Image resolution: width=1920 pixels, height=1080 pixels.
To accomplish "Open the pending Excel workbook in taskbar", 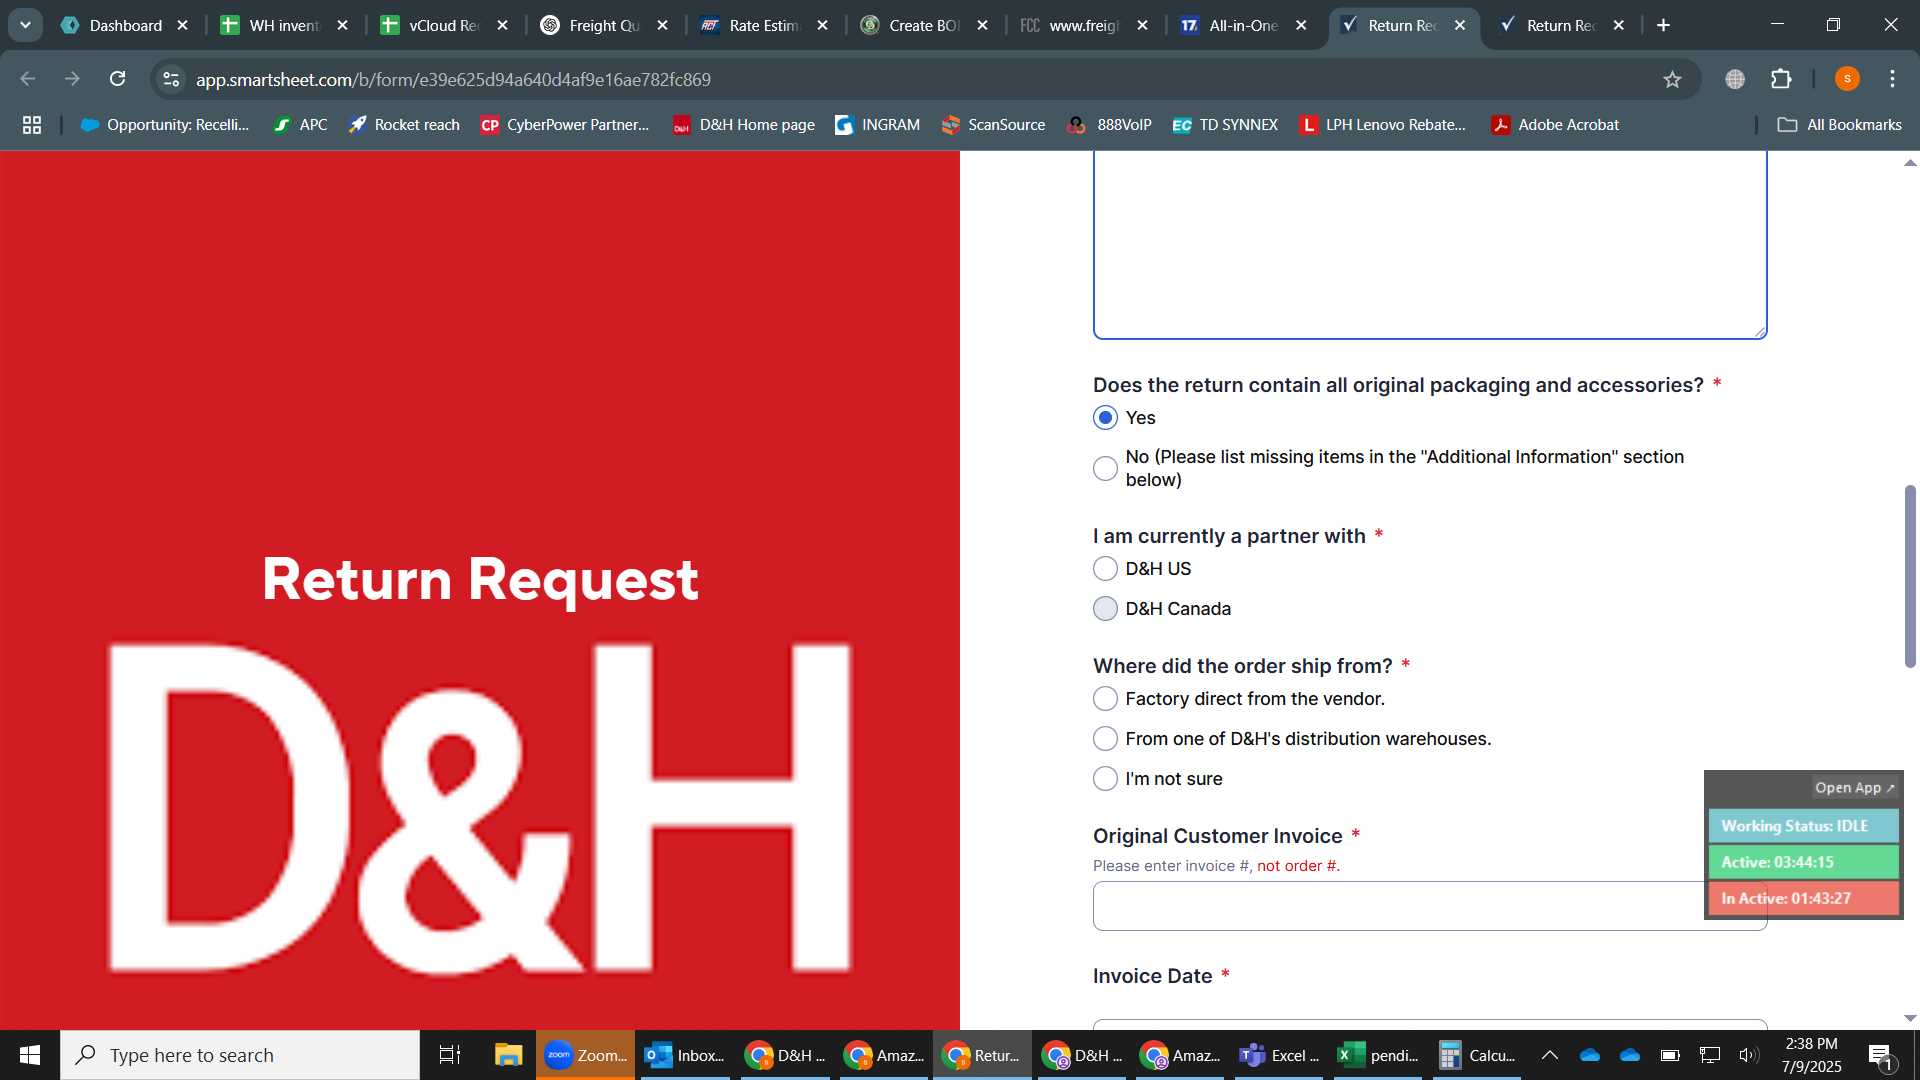I will click(1379, 1055).
